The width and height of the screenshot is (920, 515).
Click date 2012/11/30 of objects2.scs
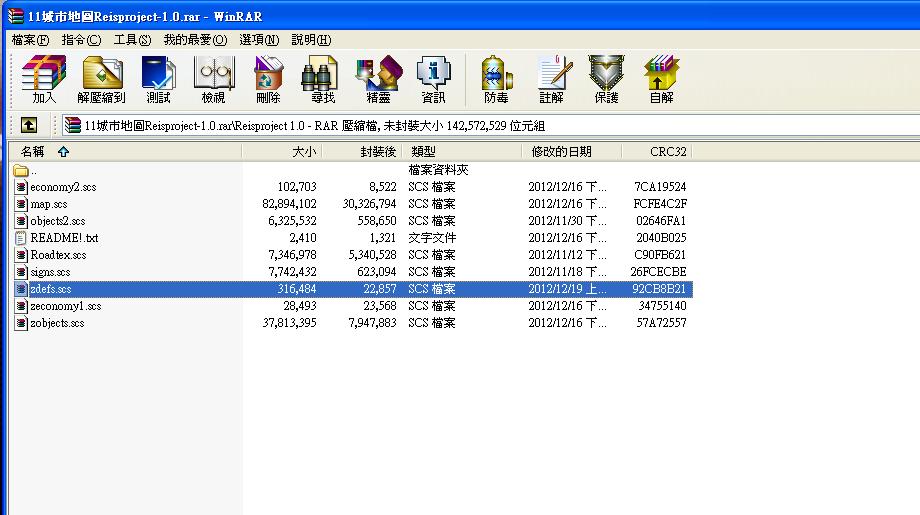point(567,221)
